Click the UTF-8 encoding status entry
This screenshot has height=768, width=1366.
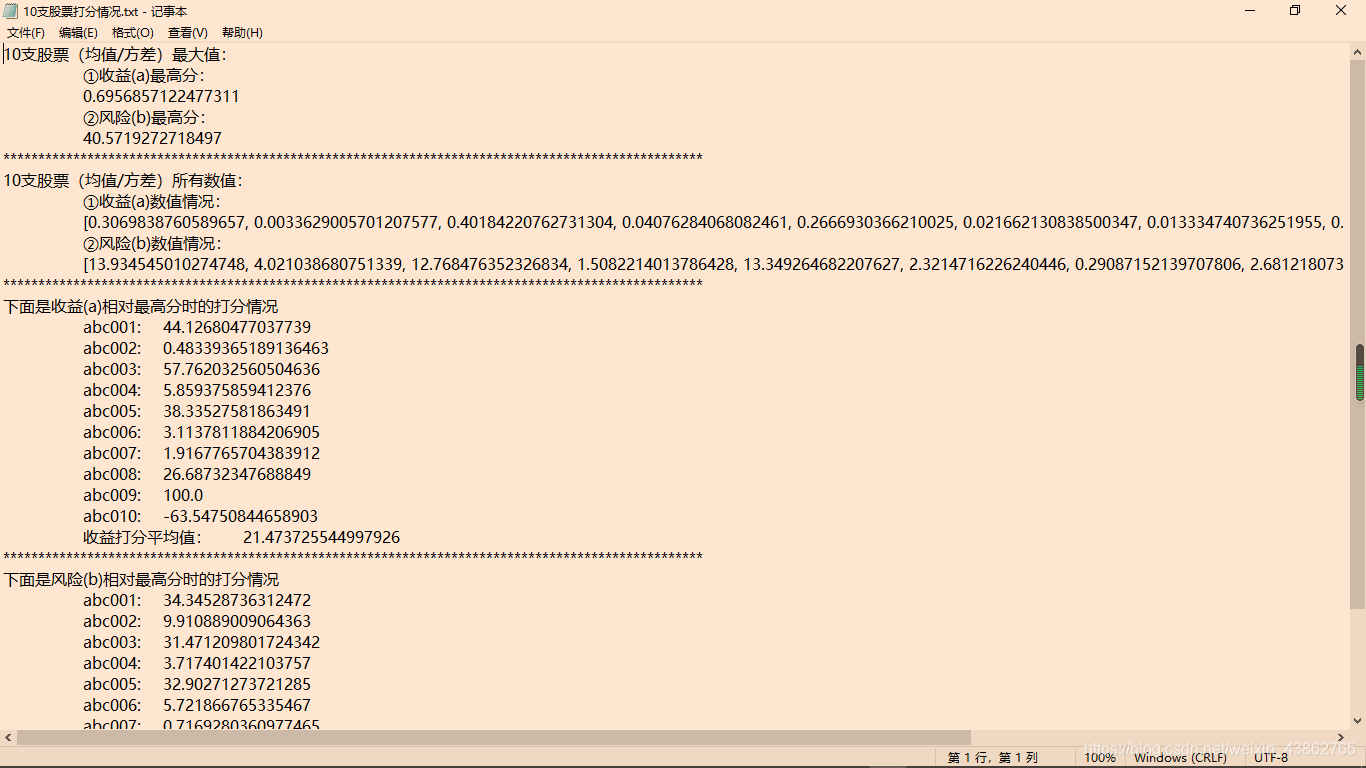coord(1271,758)
